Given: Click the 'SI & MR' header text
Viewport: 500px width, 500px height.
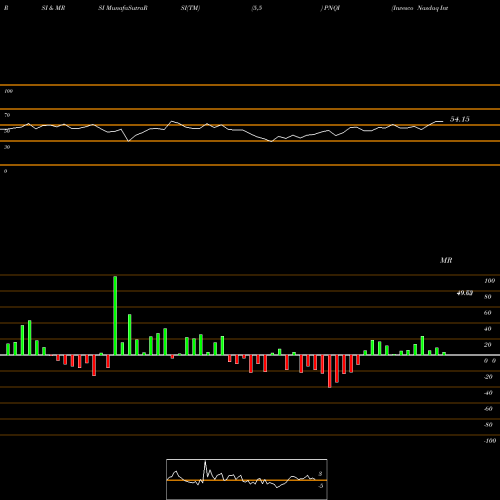Looking at the screenshot, I should click(x=53, y=8).
